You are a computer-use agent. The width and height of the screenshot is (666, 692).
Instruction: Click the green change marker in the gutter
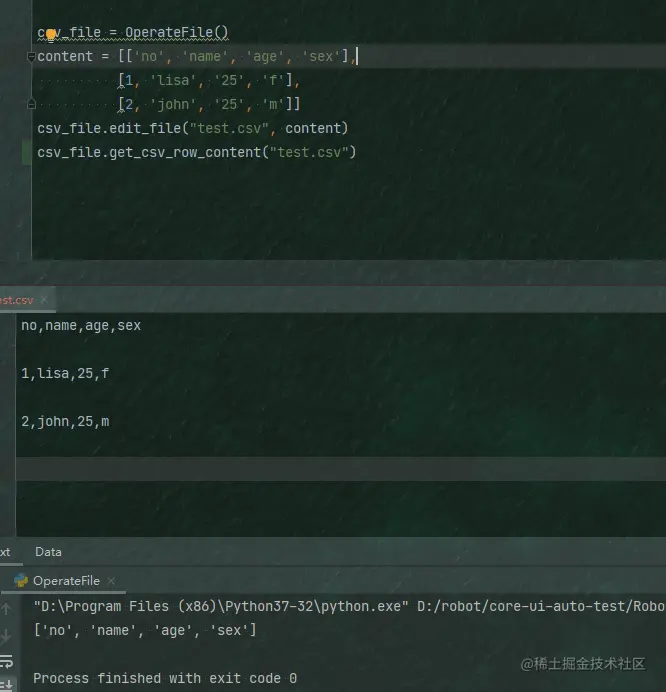pyautogui.click(x=27, y=152)
